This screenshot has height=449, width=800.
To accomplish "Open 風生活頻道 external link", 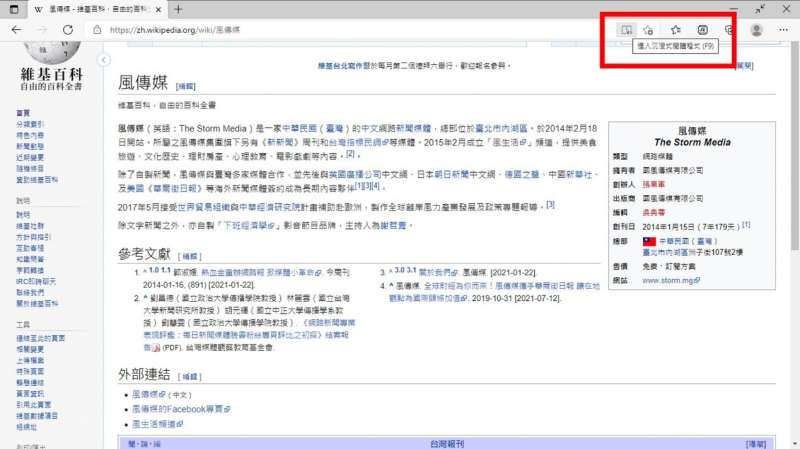I will (157, 424).
